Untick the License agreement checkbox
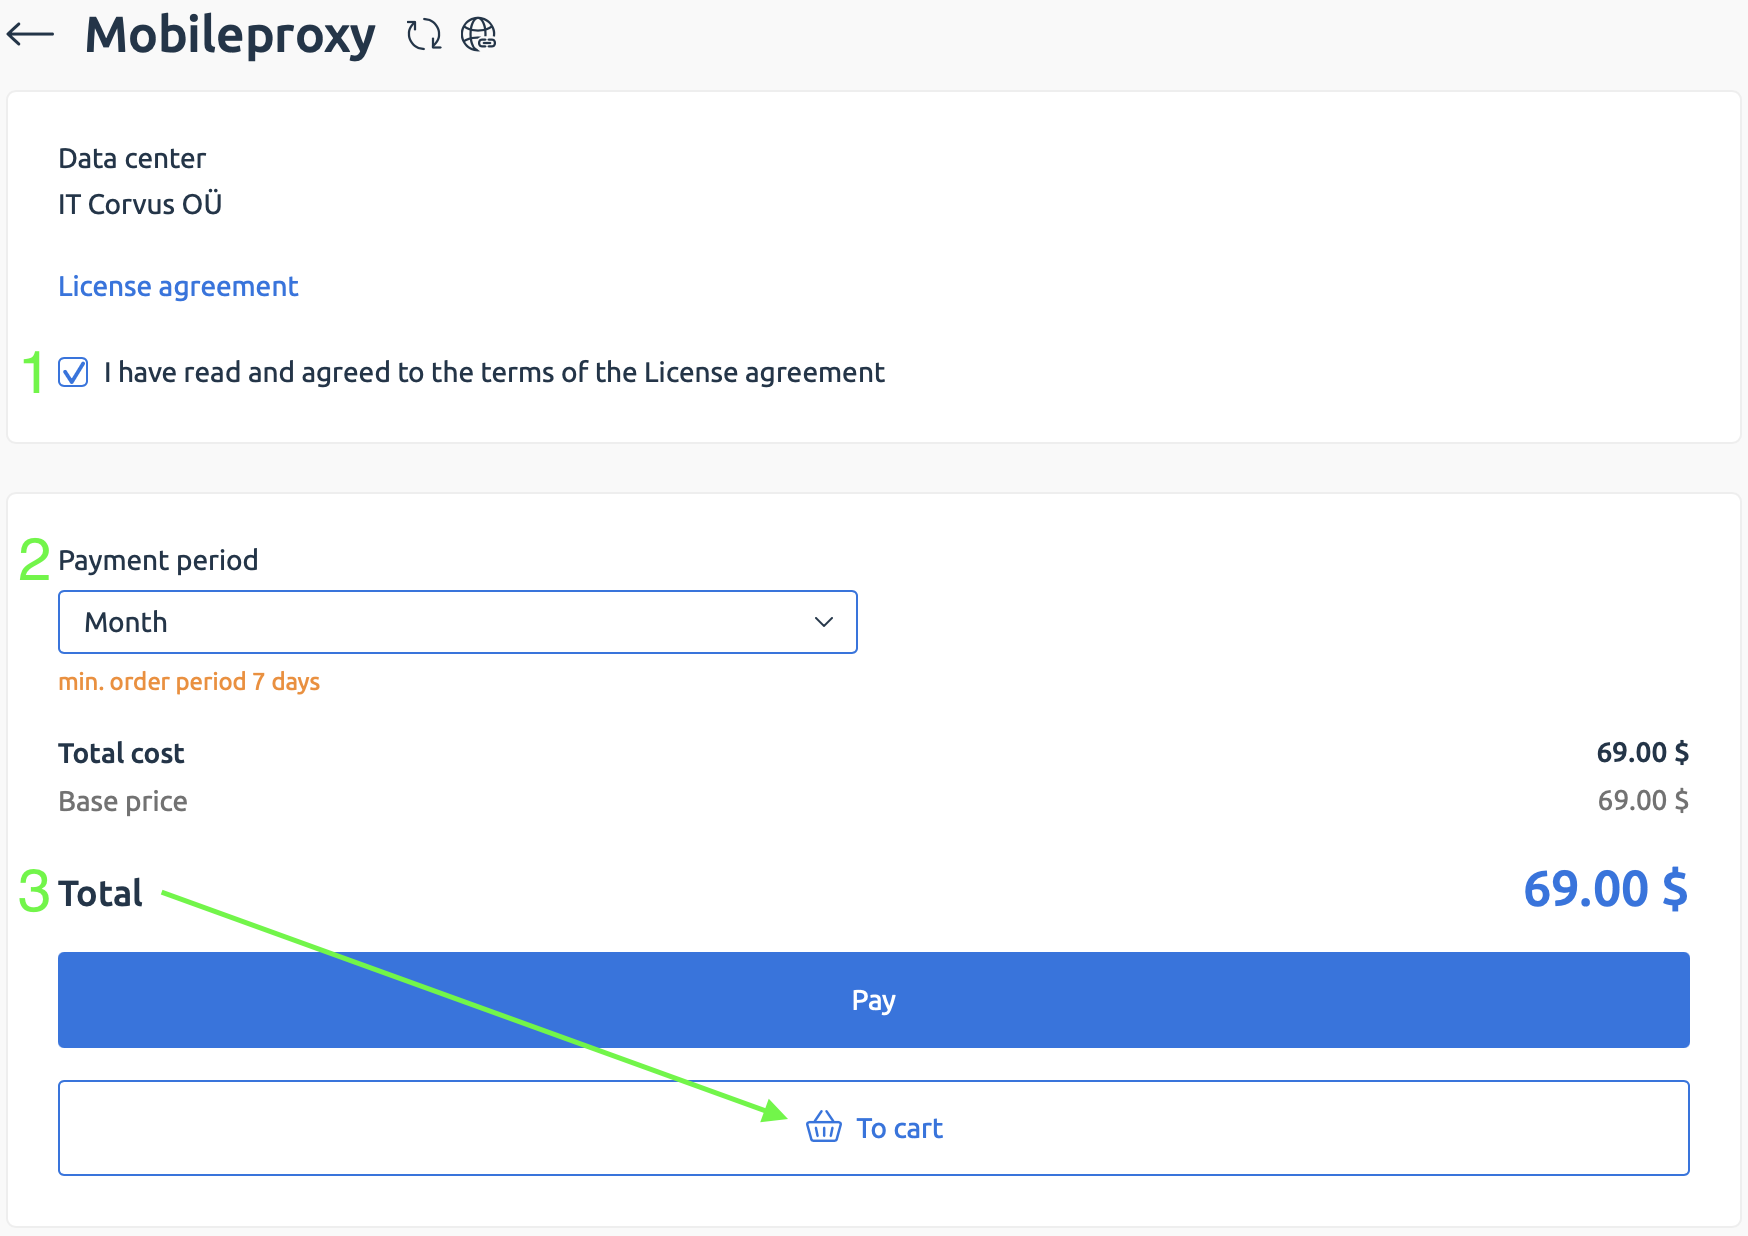The height and width of the screenshot is (1236, 1748). [x=73, y=372]
